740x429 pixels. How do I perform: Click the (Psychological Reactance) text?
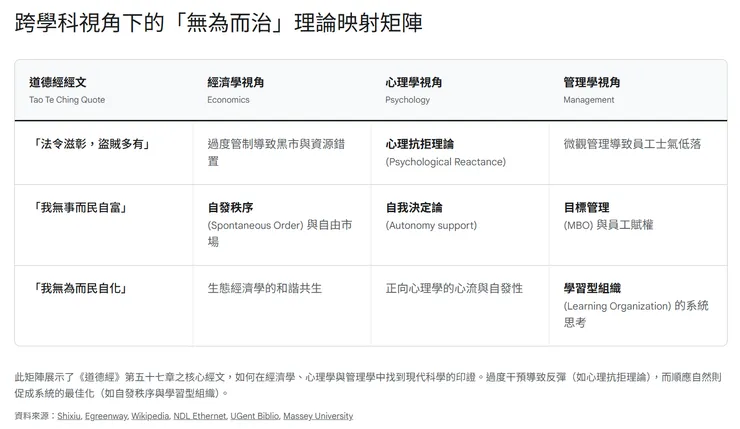[446, 162]
